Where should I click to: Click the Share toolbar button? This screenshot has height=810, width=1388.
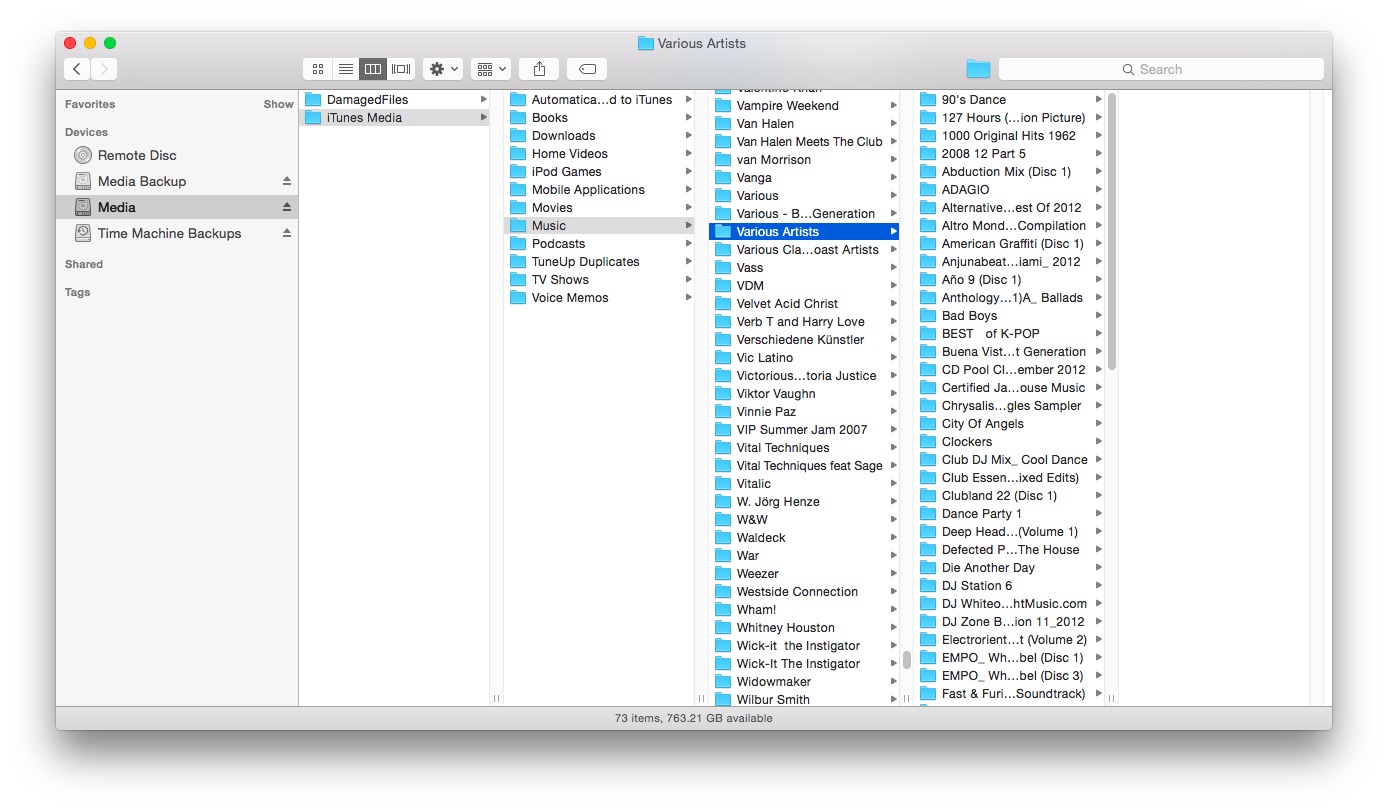(x=539, y=69)
